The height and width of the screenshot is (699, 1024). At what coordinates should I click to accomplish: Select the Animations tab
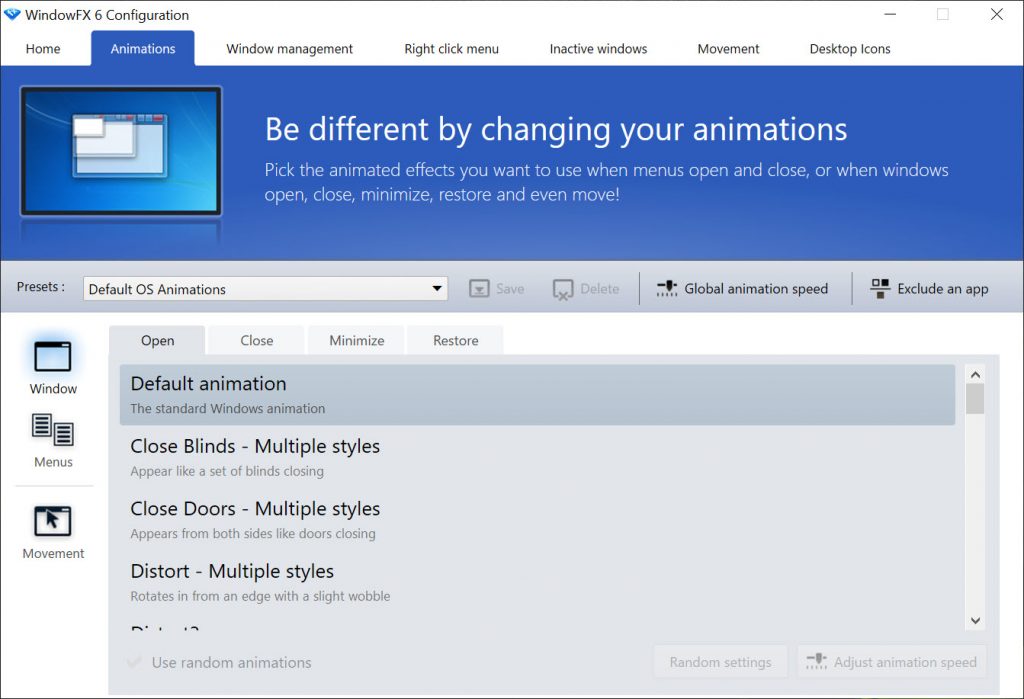click(143, 49)
